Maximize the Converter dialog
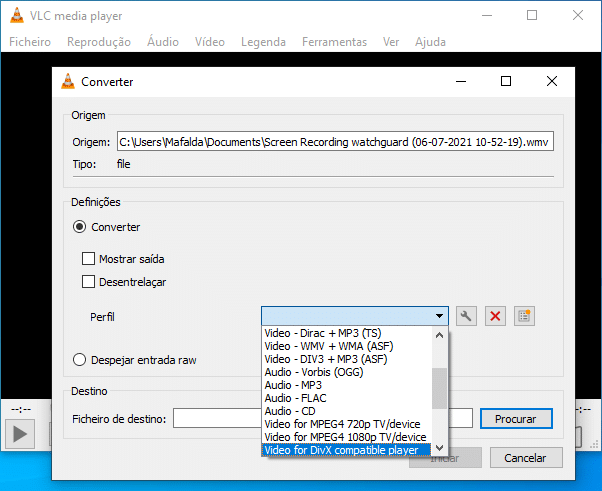Viewport: 602px width, 491px height. (x=506, y=81)
